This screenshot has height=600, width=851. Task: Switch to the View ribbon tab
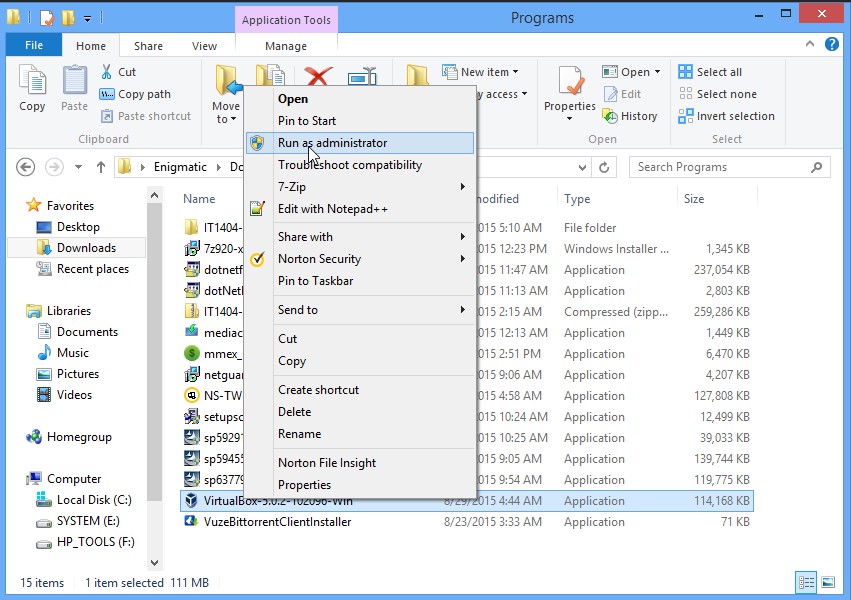point(204,45)
